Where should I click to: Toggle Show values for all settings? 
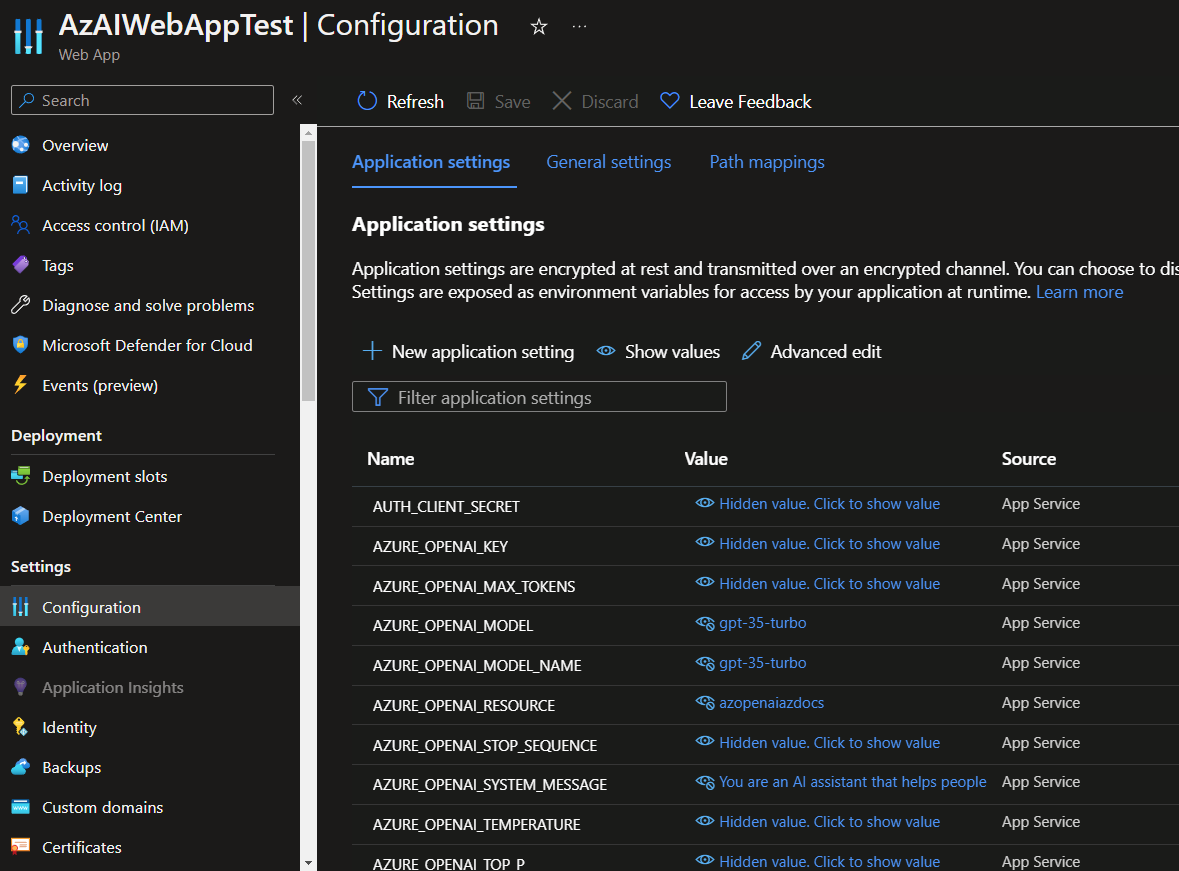point(658,351)
